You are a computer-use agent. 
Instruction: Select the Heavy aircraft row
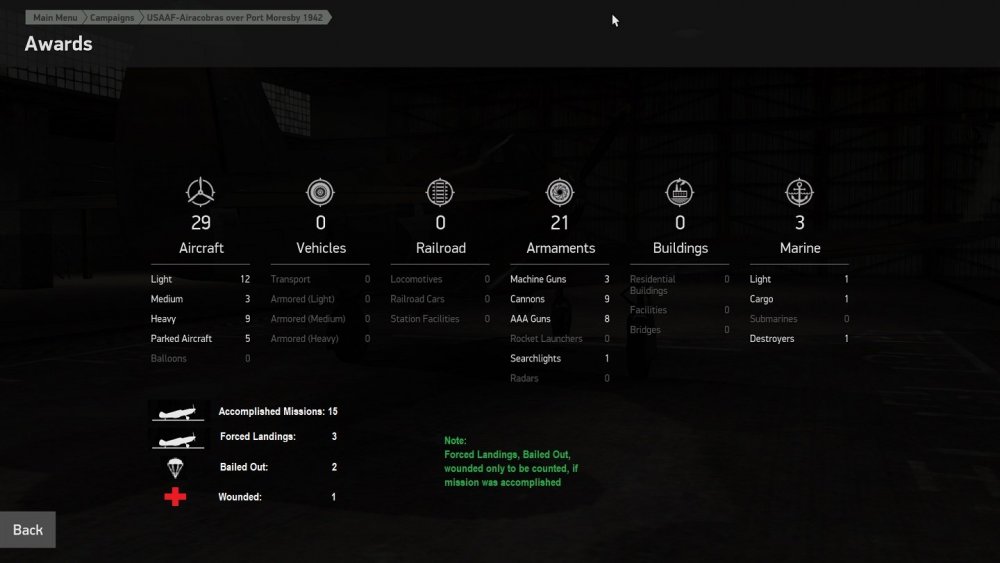pyautogui.click(x=200, y=319)
